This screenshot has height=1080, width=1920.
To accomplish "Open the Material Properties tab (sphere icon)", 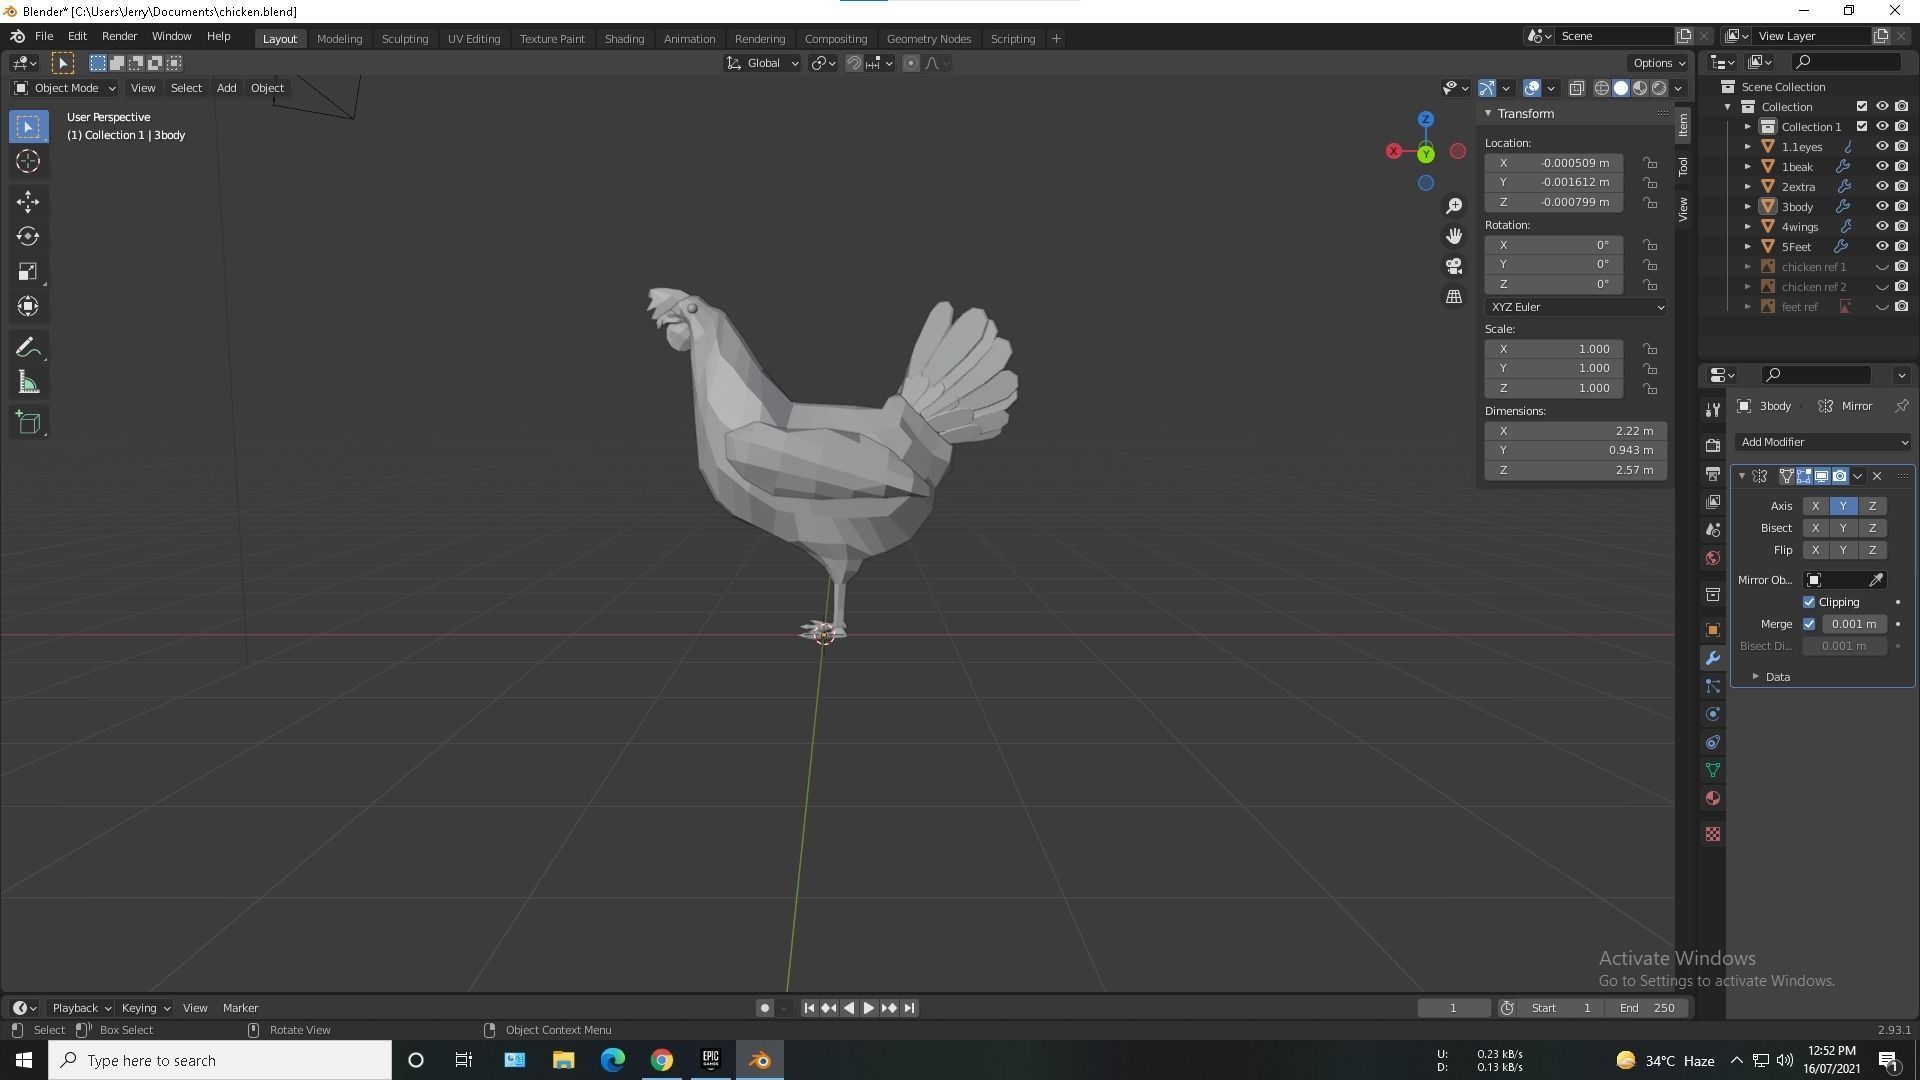I will coord(1712,798).
